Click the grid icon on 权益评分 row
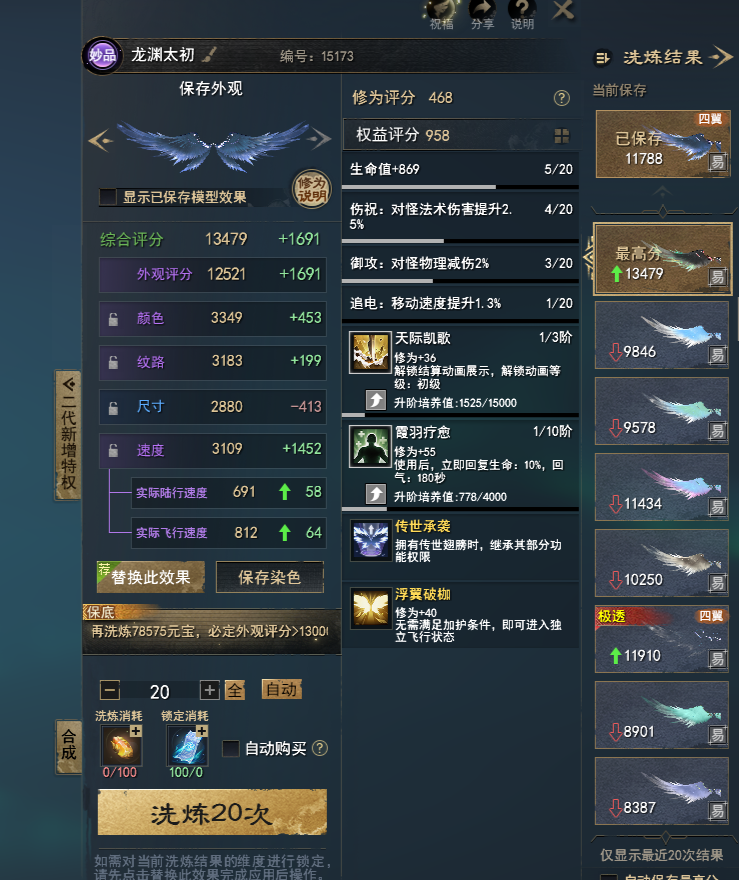The width and height of the screenshot is (739, 880). click(562, 135)
